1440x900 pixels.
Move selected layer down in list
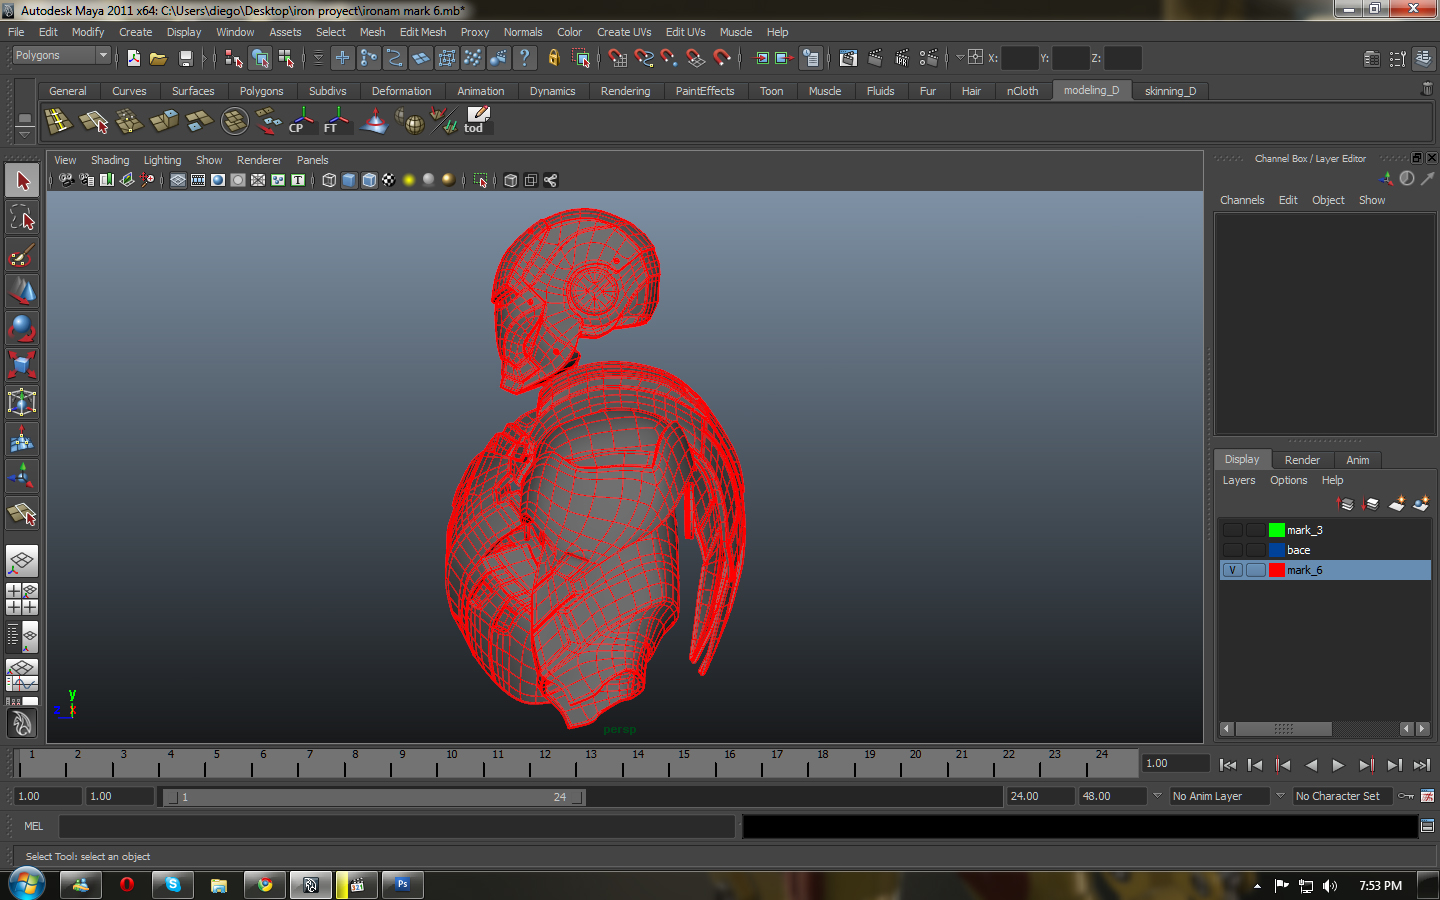(1371, 503)
